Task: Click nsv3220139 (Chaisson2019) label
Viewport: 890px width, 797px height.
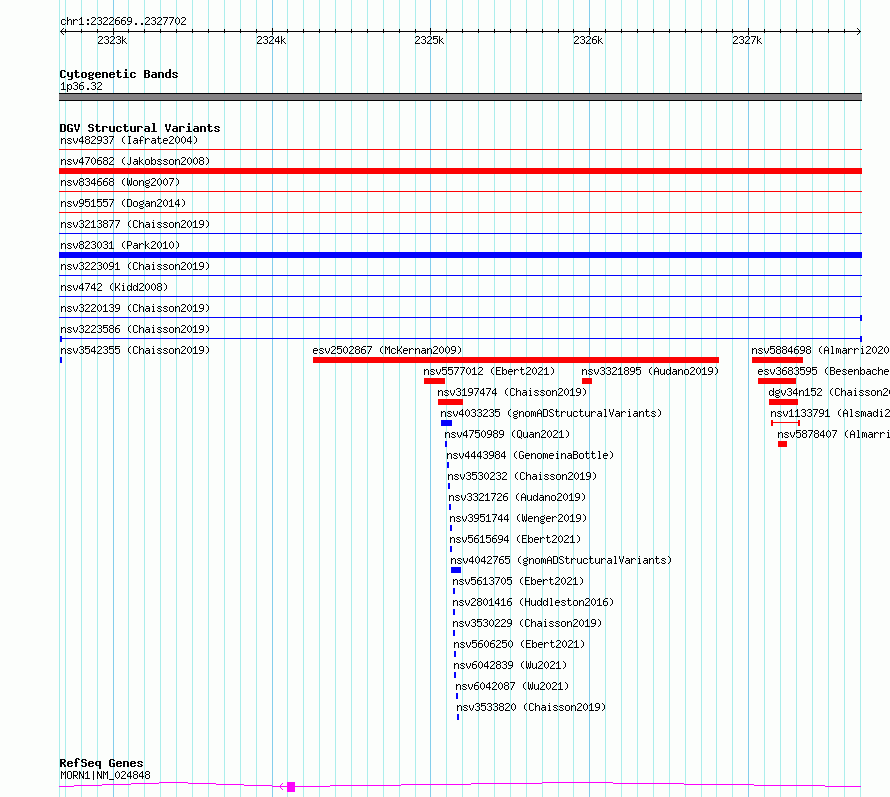Action: (x=135, y=308)
